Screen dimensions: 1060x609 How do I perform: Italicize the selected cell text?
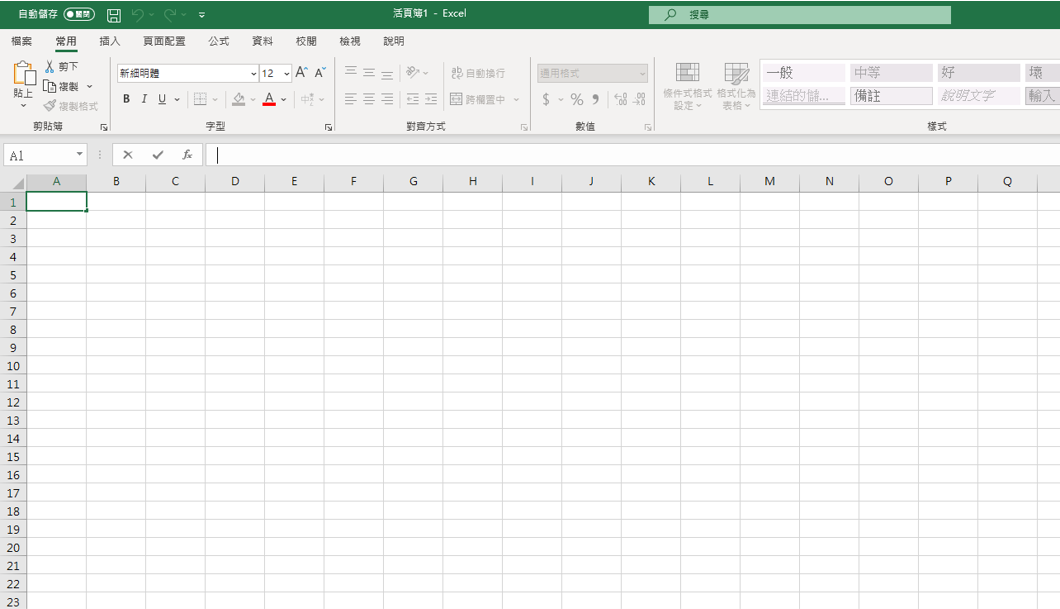click(143, 98)
